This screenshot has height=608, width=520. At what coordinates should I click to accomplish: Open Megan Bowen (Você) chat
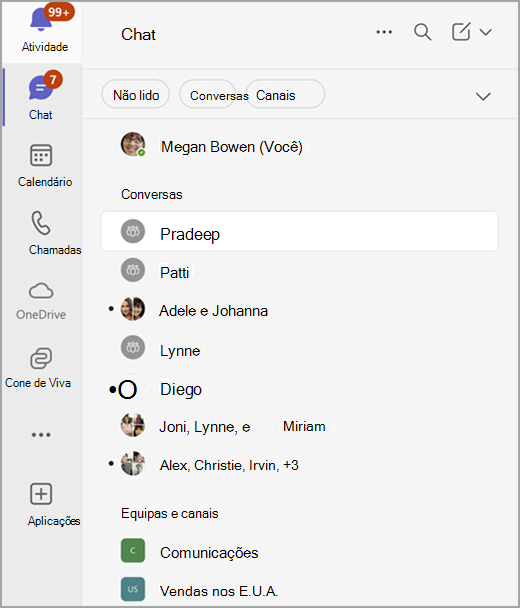click(x=299, y=147)
